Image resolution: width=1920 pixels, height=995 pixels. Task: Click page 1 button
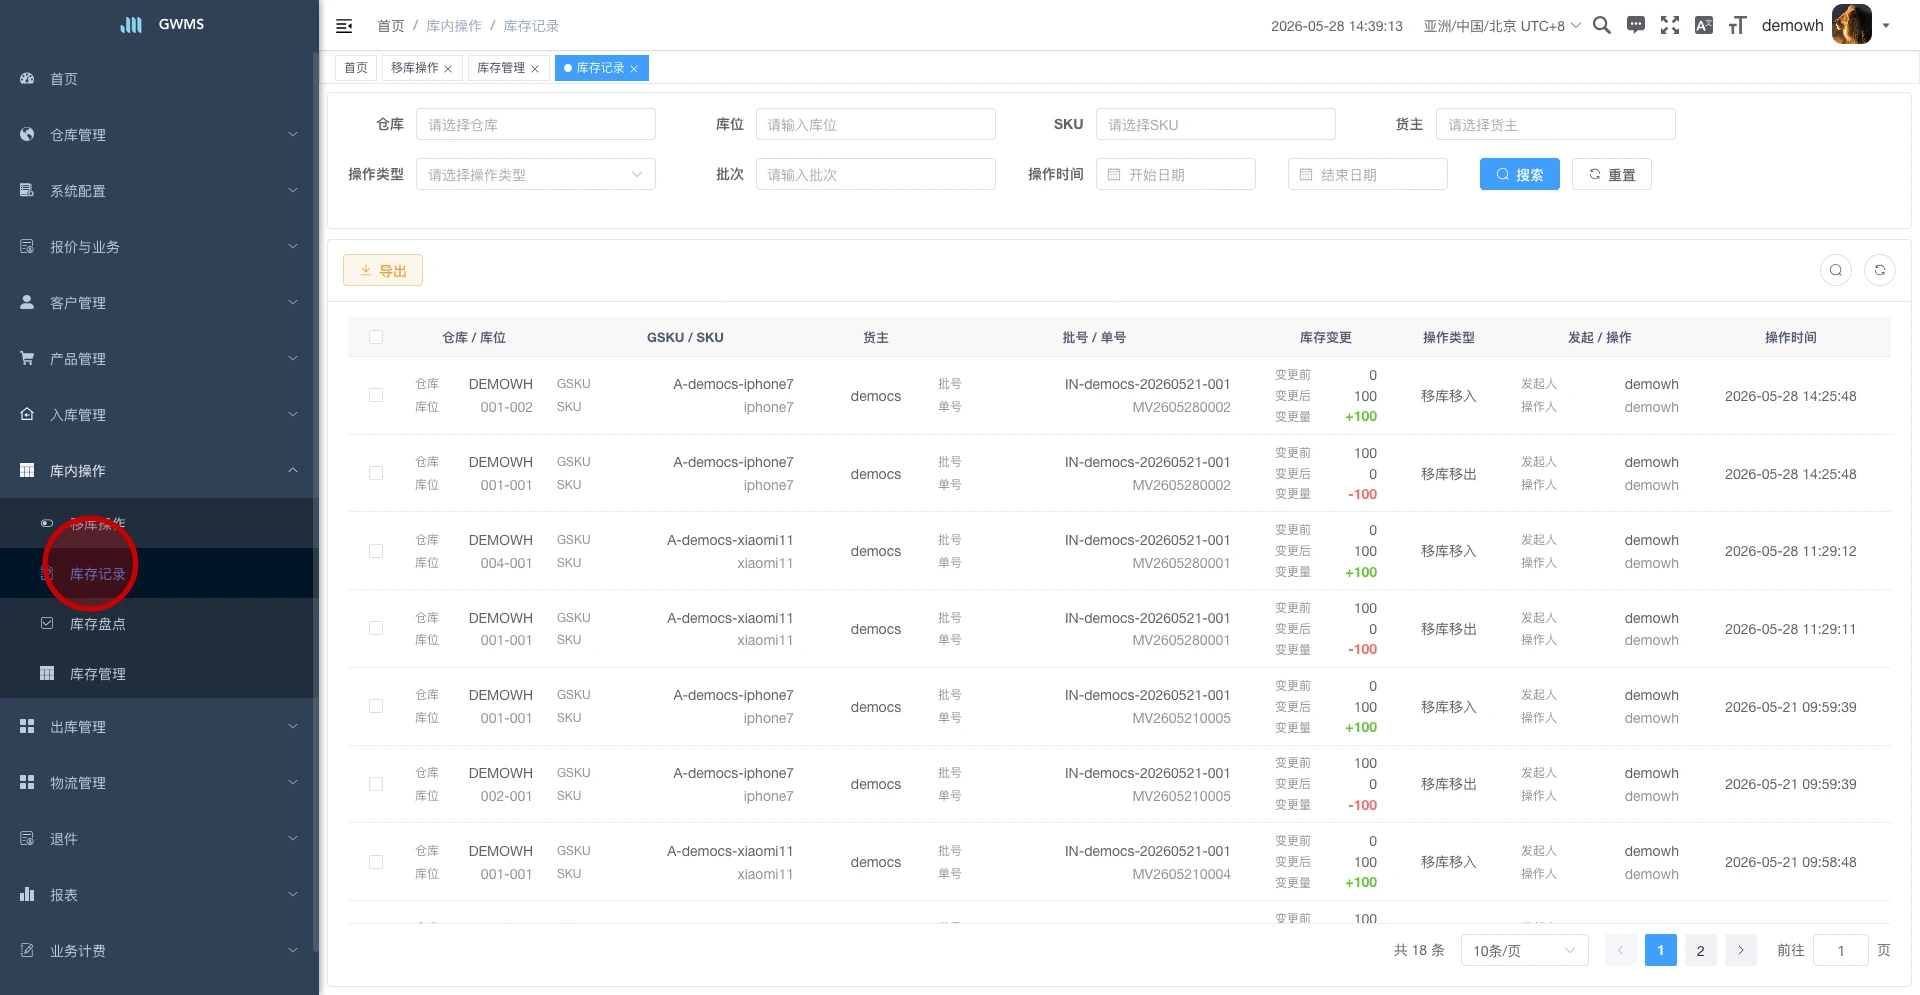point(1661,950)
